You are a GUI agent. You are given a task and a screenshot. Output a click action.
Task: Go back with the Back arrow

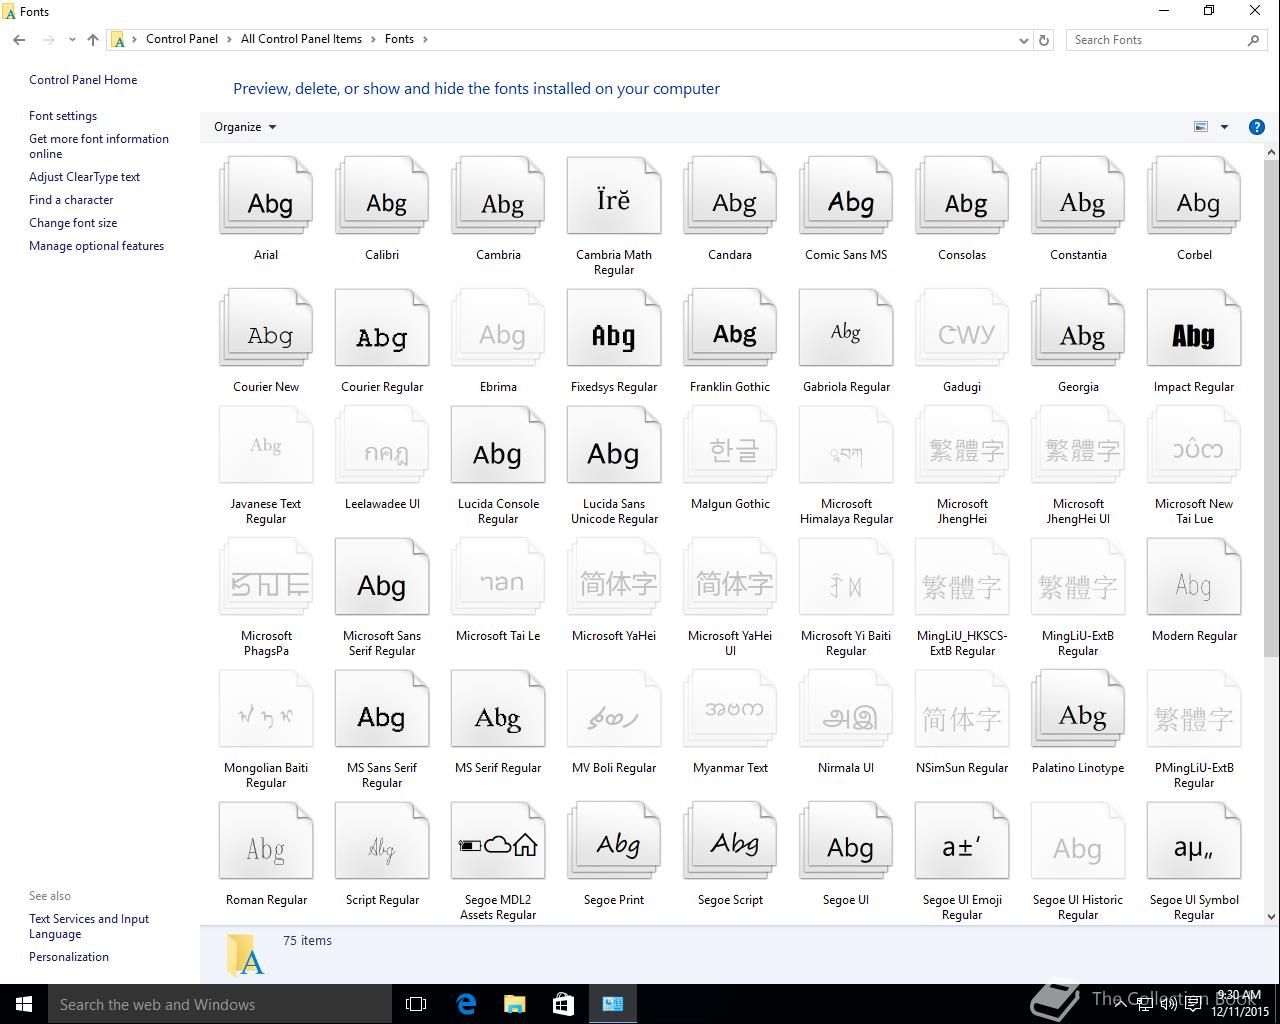(x=19, y=40)
